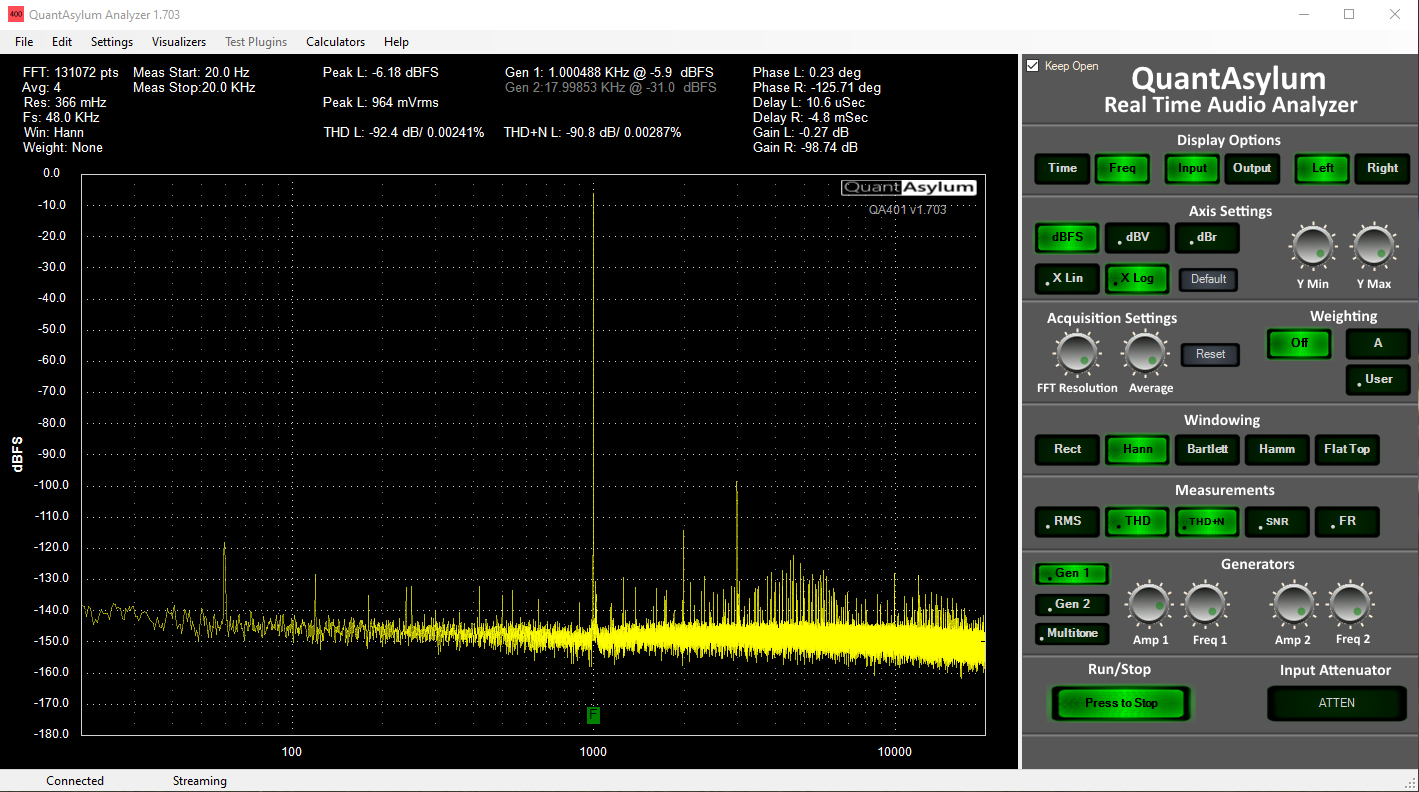Click the Reset acquisition button

[1210, 354]
